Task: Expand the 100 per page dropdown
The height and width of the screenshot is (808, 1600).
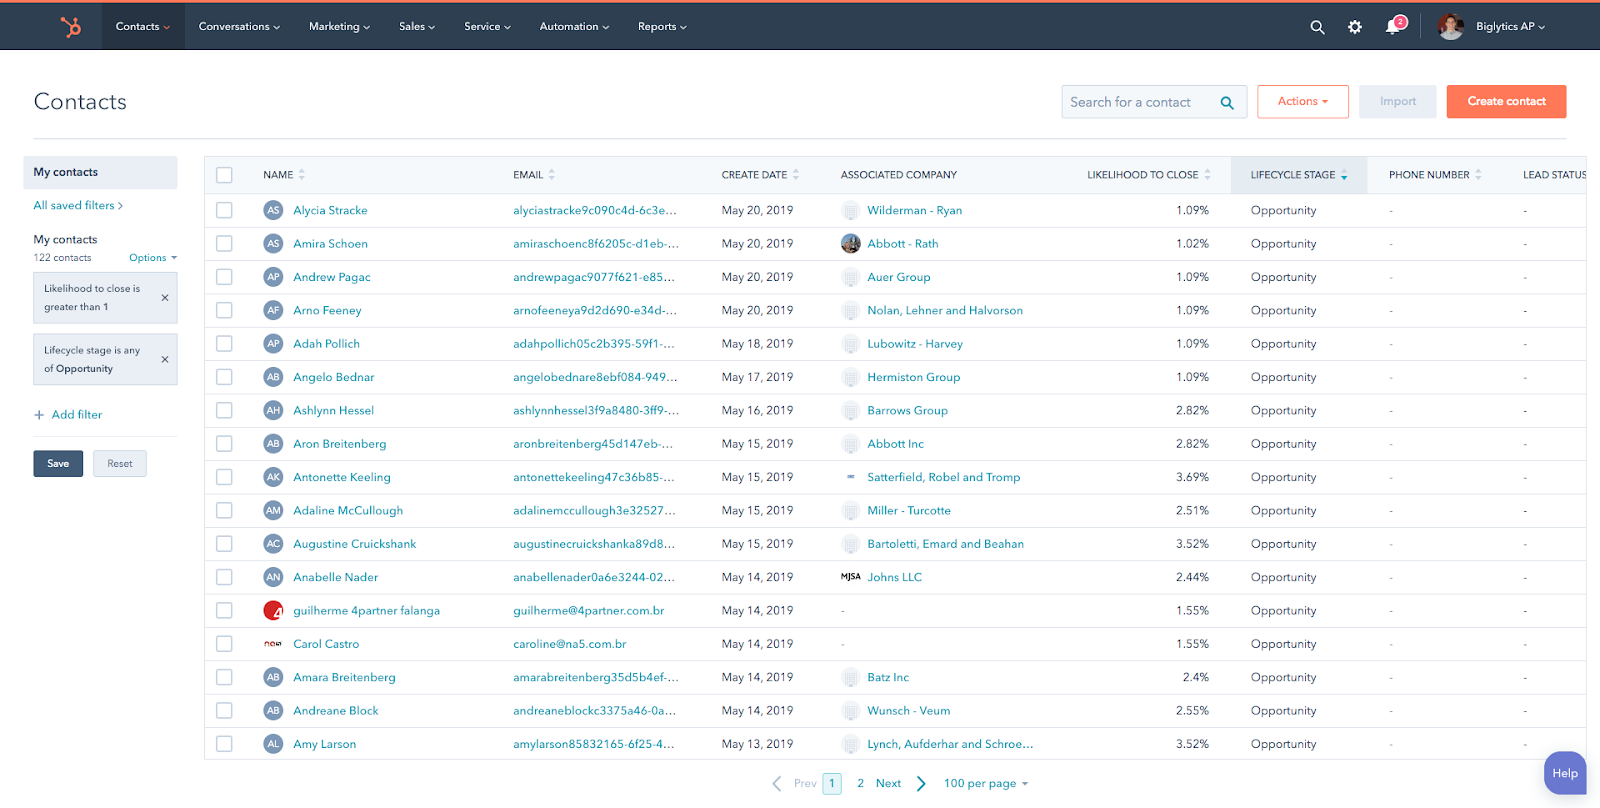Action: 985,784
